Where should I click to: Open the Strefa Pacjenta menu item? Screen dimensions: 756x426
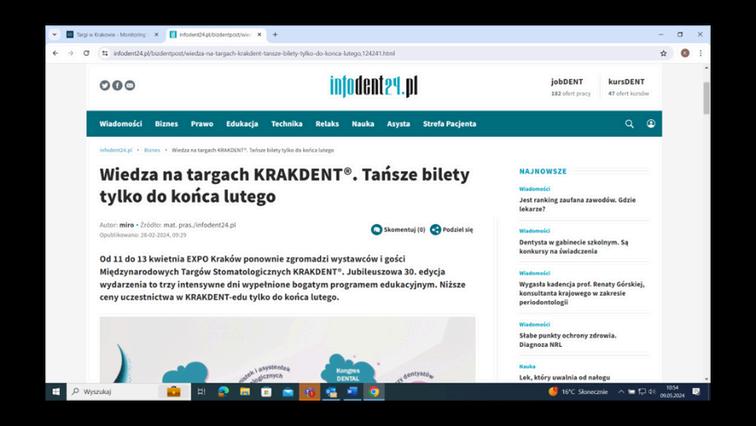click(x=449, y=124)
